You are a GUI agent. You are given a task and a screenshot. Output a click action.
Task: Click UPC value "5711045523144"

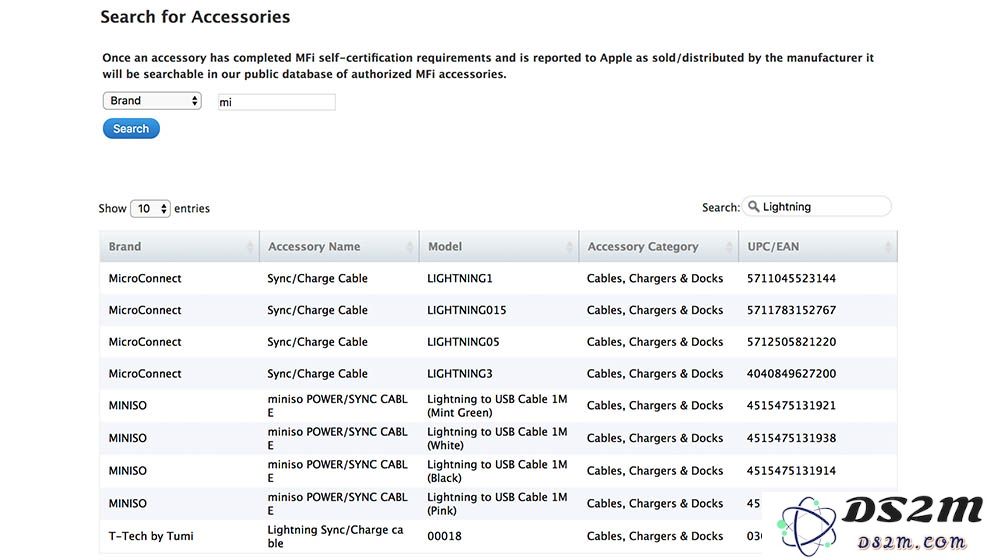[791, 278]
